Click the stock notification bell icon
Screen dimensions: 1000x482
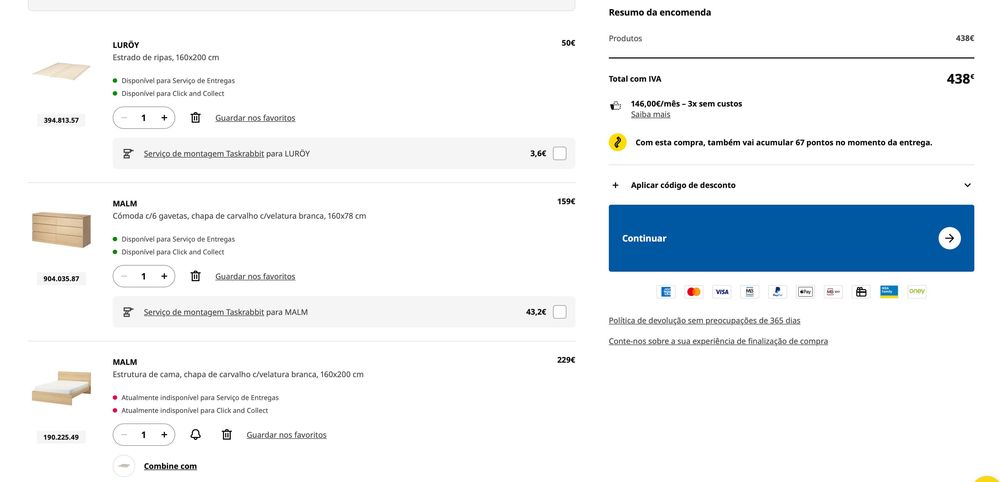click(195, 435)
